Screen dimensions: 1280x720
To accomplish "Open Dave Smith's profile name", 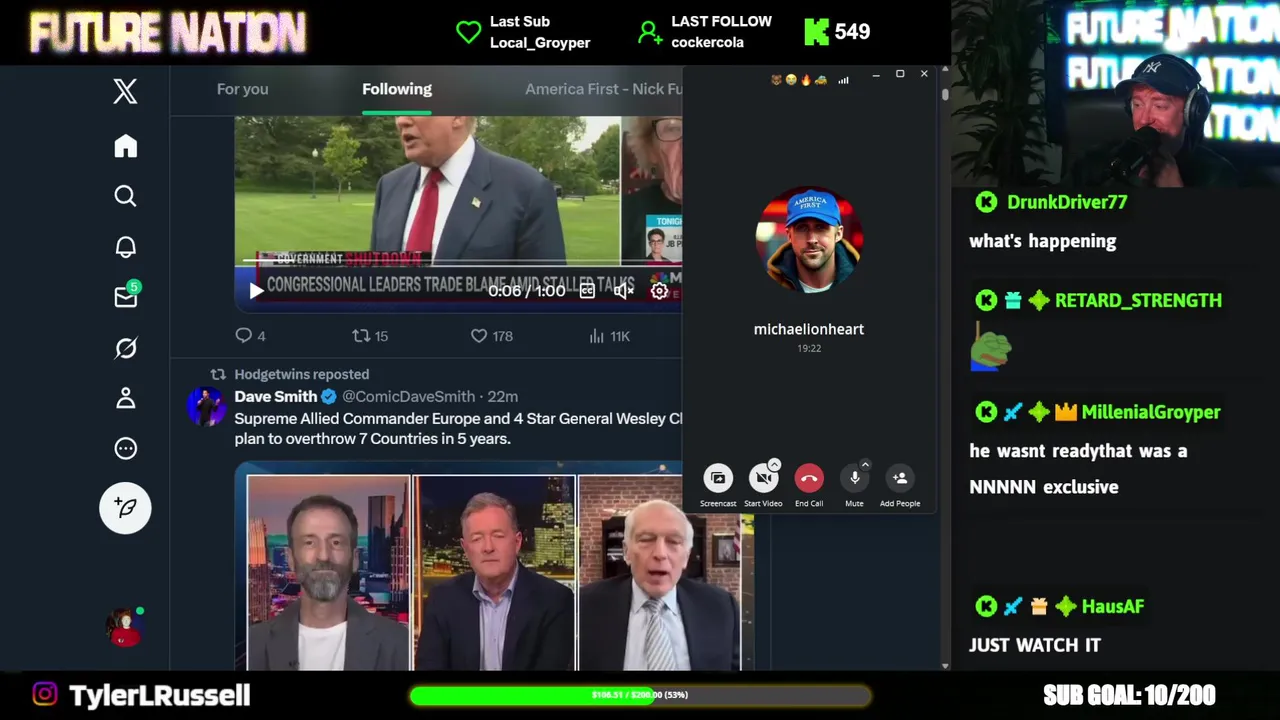I will 275,396.
